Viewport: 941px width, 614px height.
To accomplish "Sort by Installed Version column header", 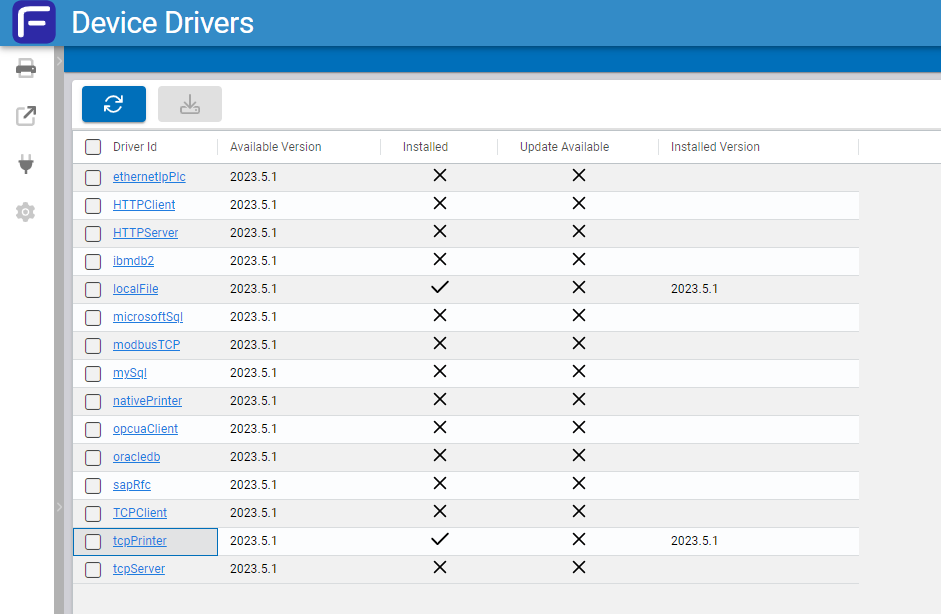I will click(715, 147).
